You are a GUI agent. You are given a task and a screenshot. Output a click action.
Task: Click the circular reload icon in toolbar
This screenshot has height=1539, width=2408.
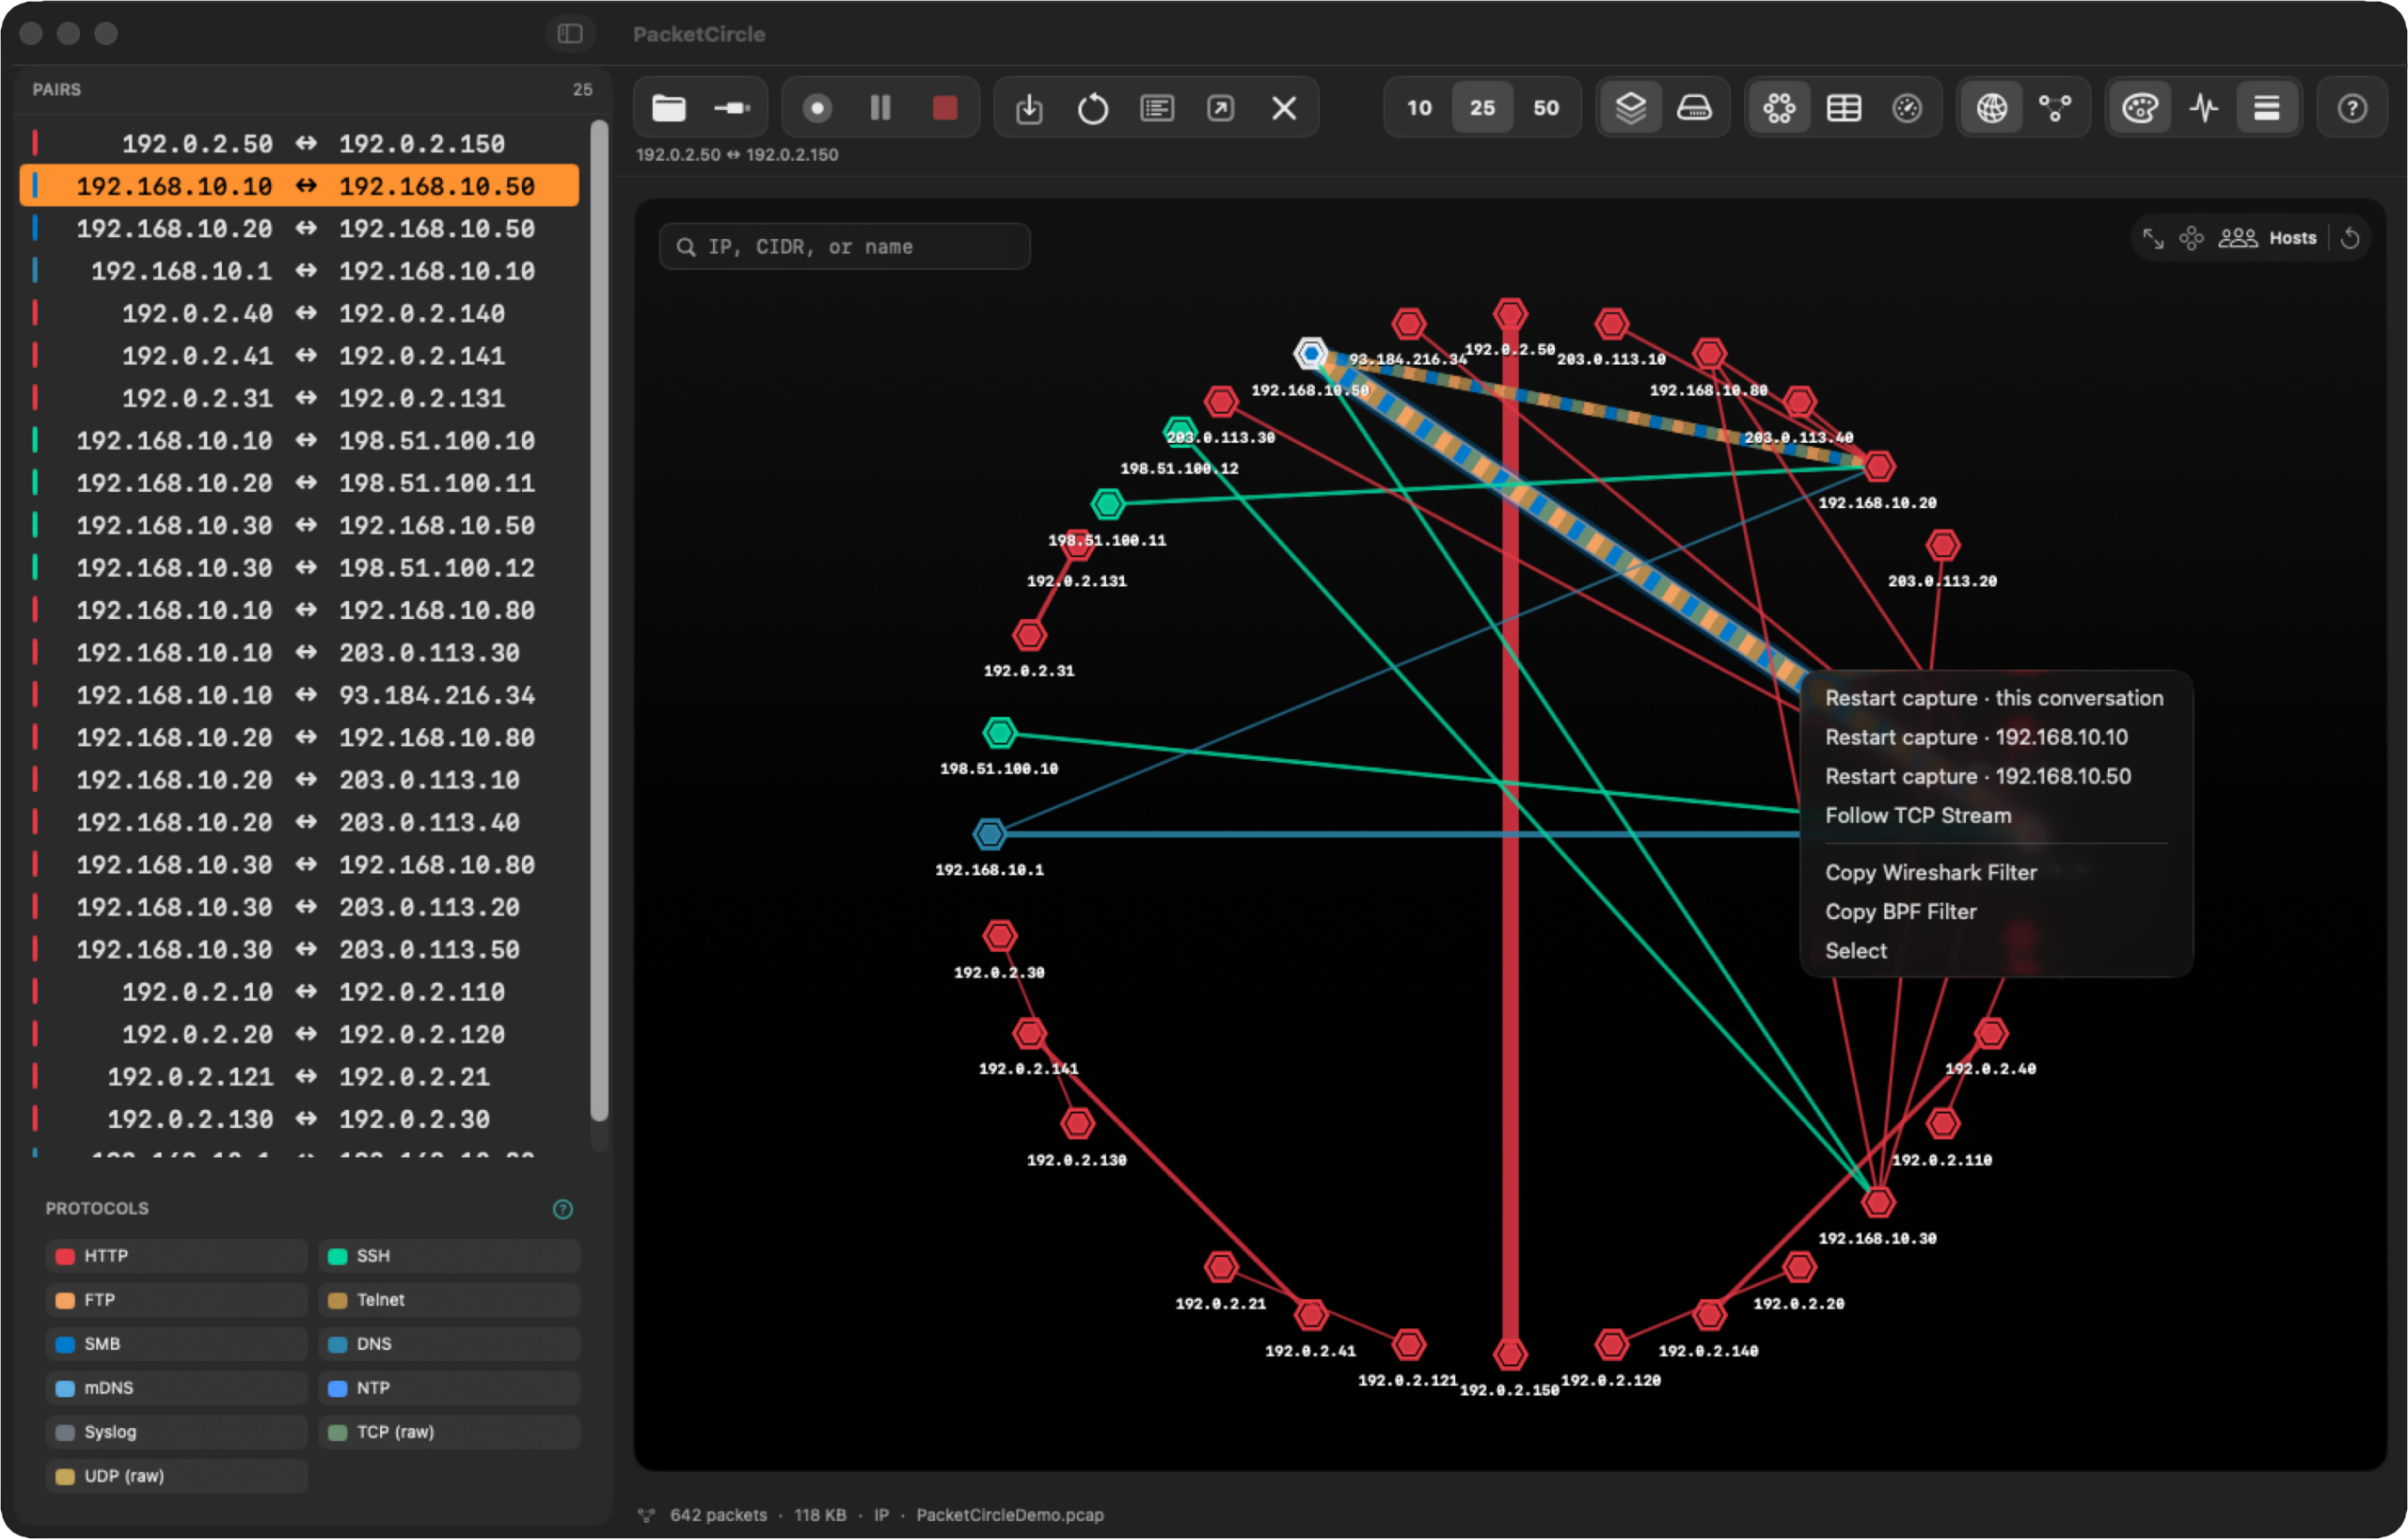pos(1093,108)
